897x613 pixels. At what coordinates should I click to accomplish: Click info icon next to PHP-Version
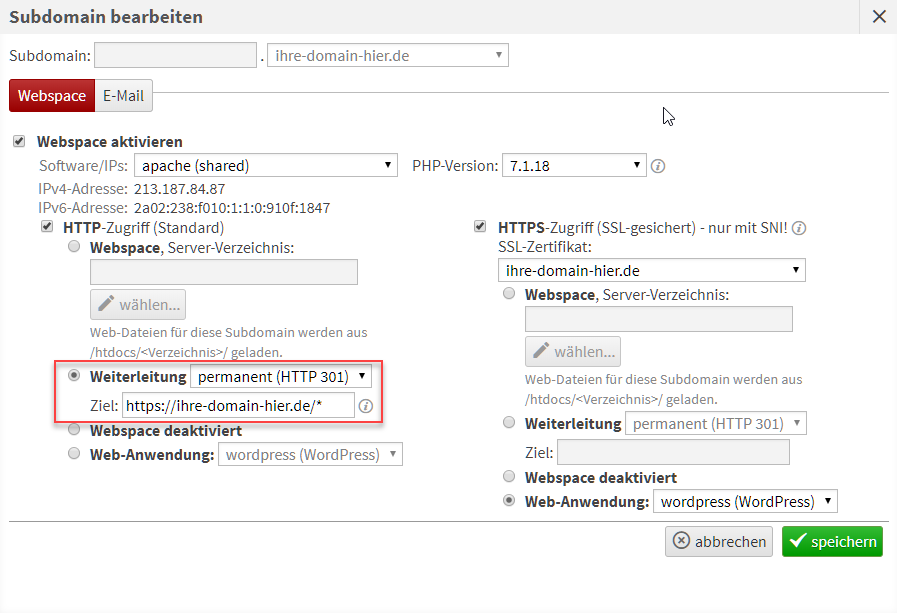point(658,166)
